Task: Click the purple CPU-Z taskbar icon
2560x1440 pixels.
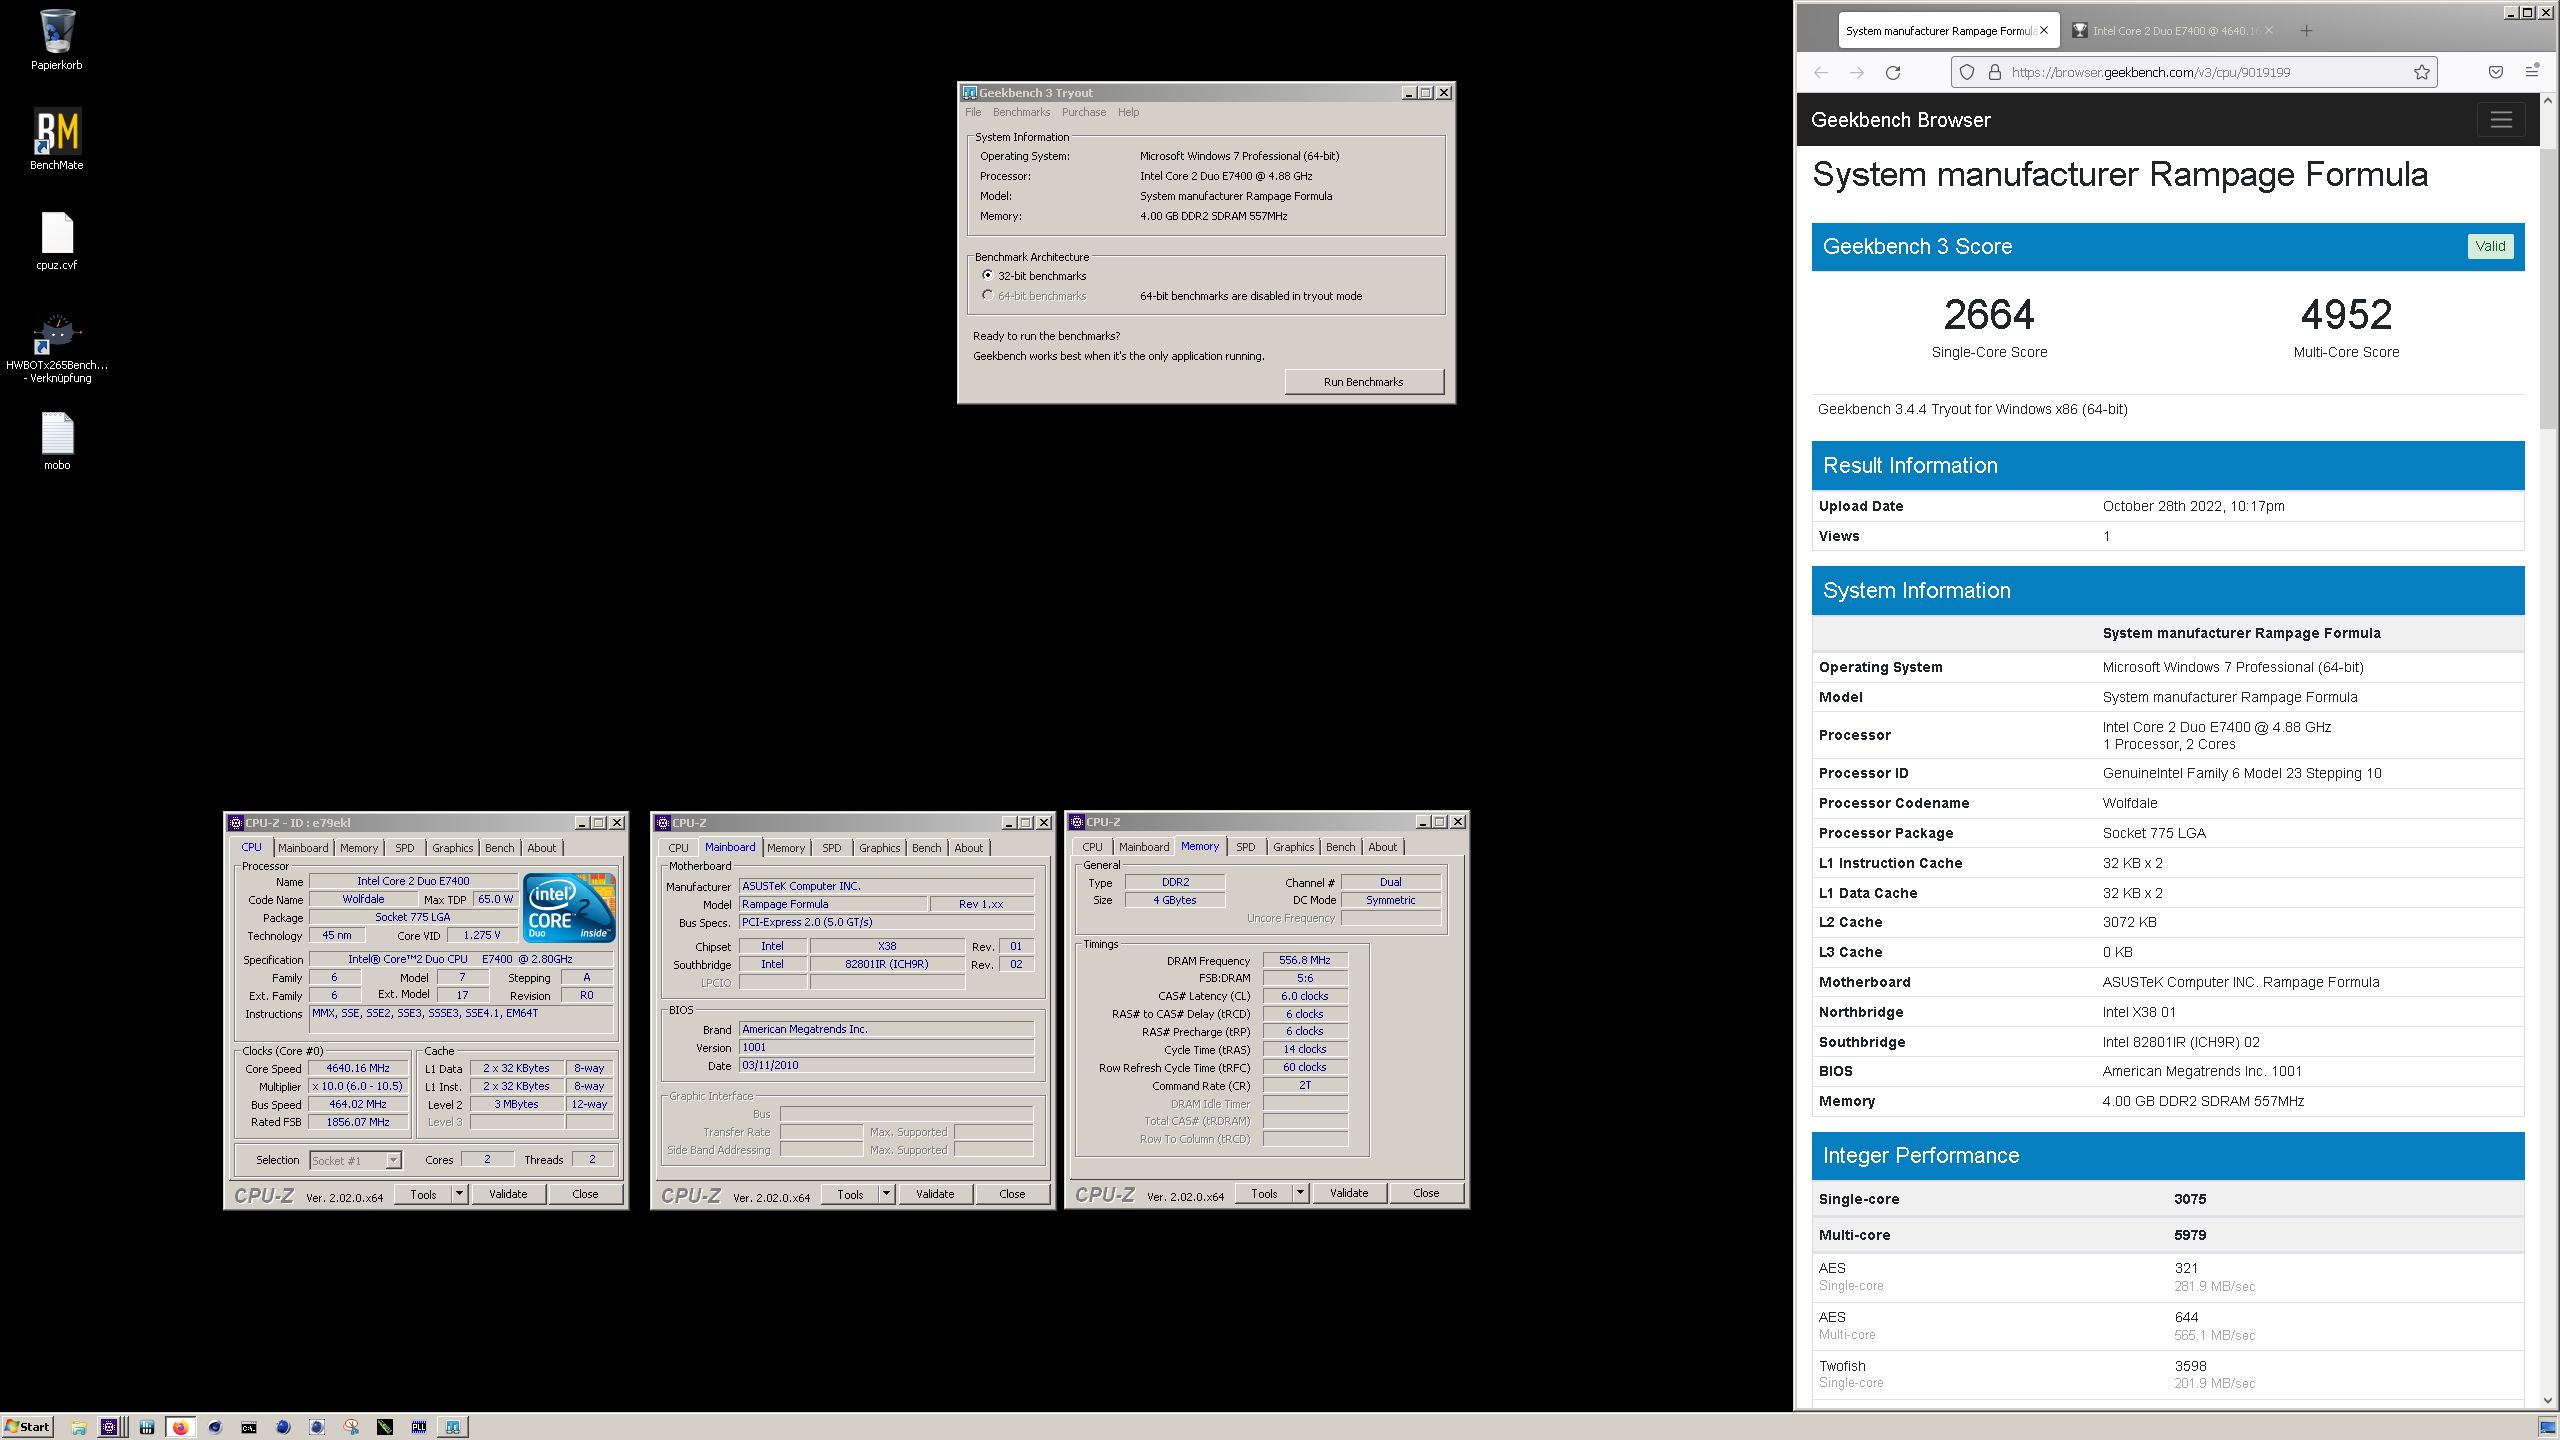Action: [x=110, y=1427]
